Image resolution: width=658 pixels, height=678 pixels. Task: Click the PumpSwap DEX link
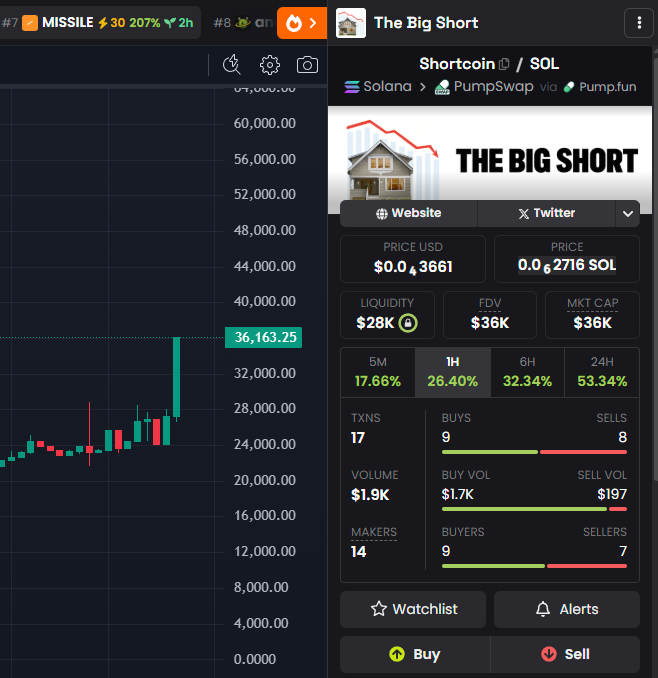pyautogui.click(x=484, y=86)
